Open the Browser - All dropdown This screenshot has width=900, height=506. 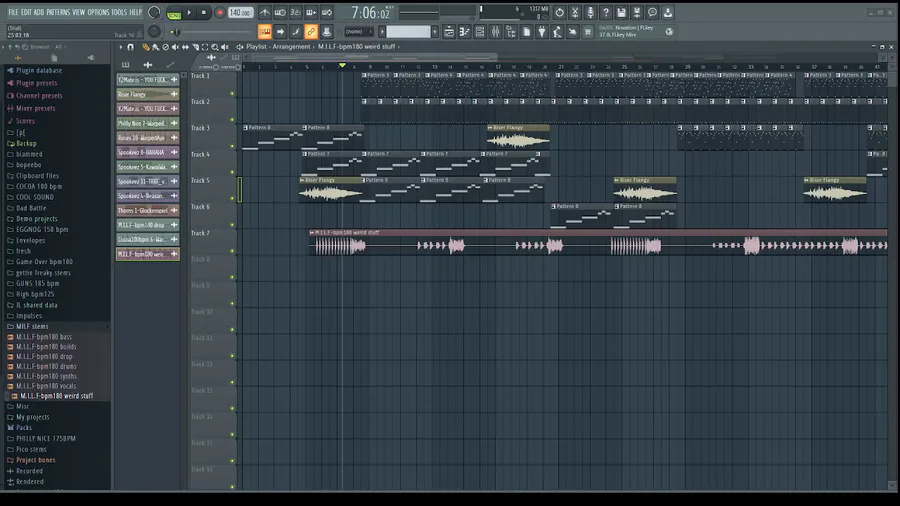pos(48,47)
